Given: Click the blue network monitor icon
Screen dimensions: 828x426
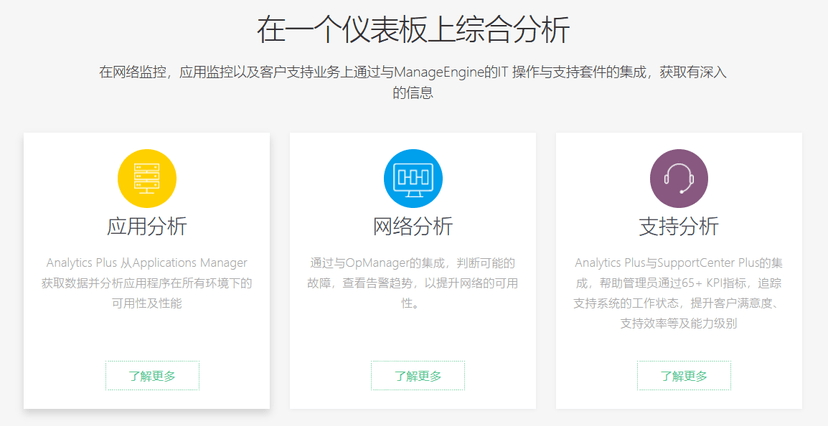Looking at the screenshot, I should tap(412, 178).
